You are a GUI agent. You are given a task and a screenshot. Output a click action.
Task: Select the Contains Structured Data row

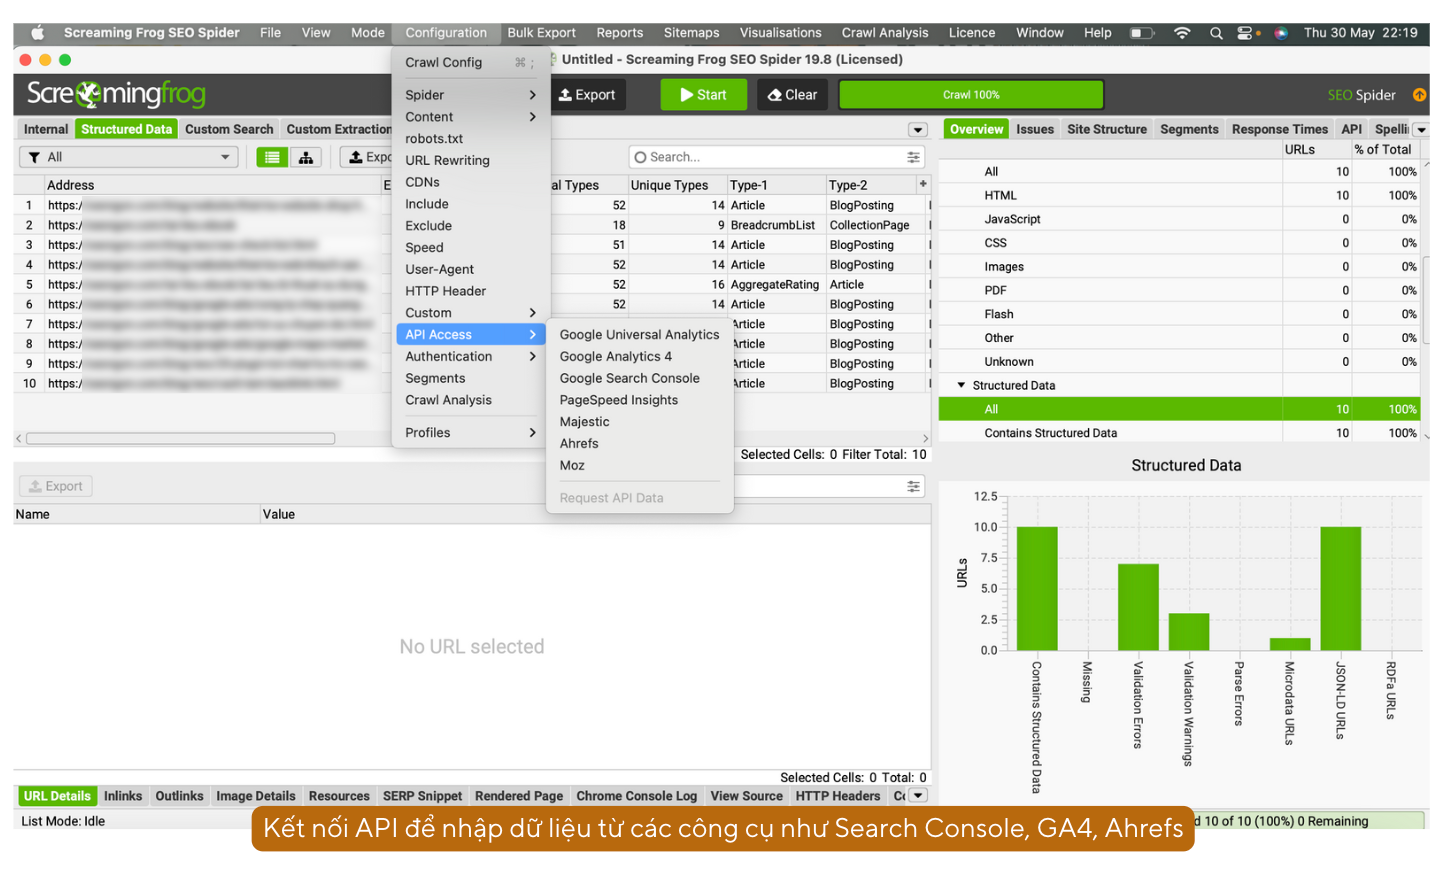pos(1179,433)
